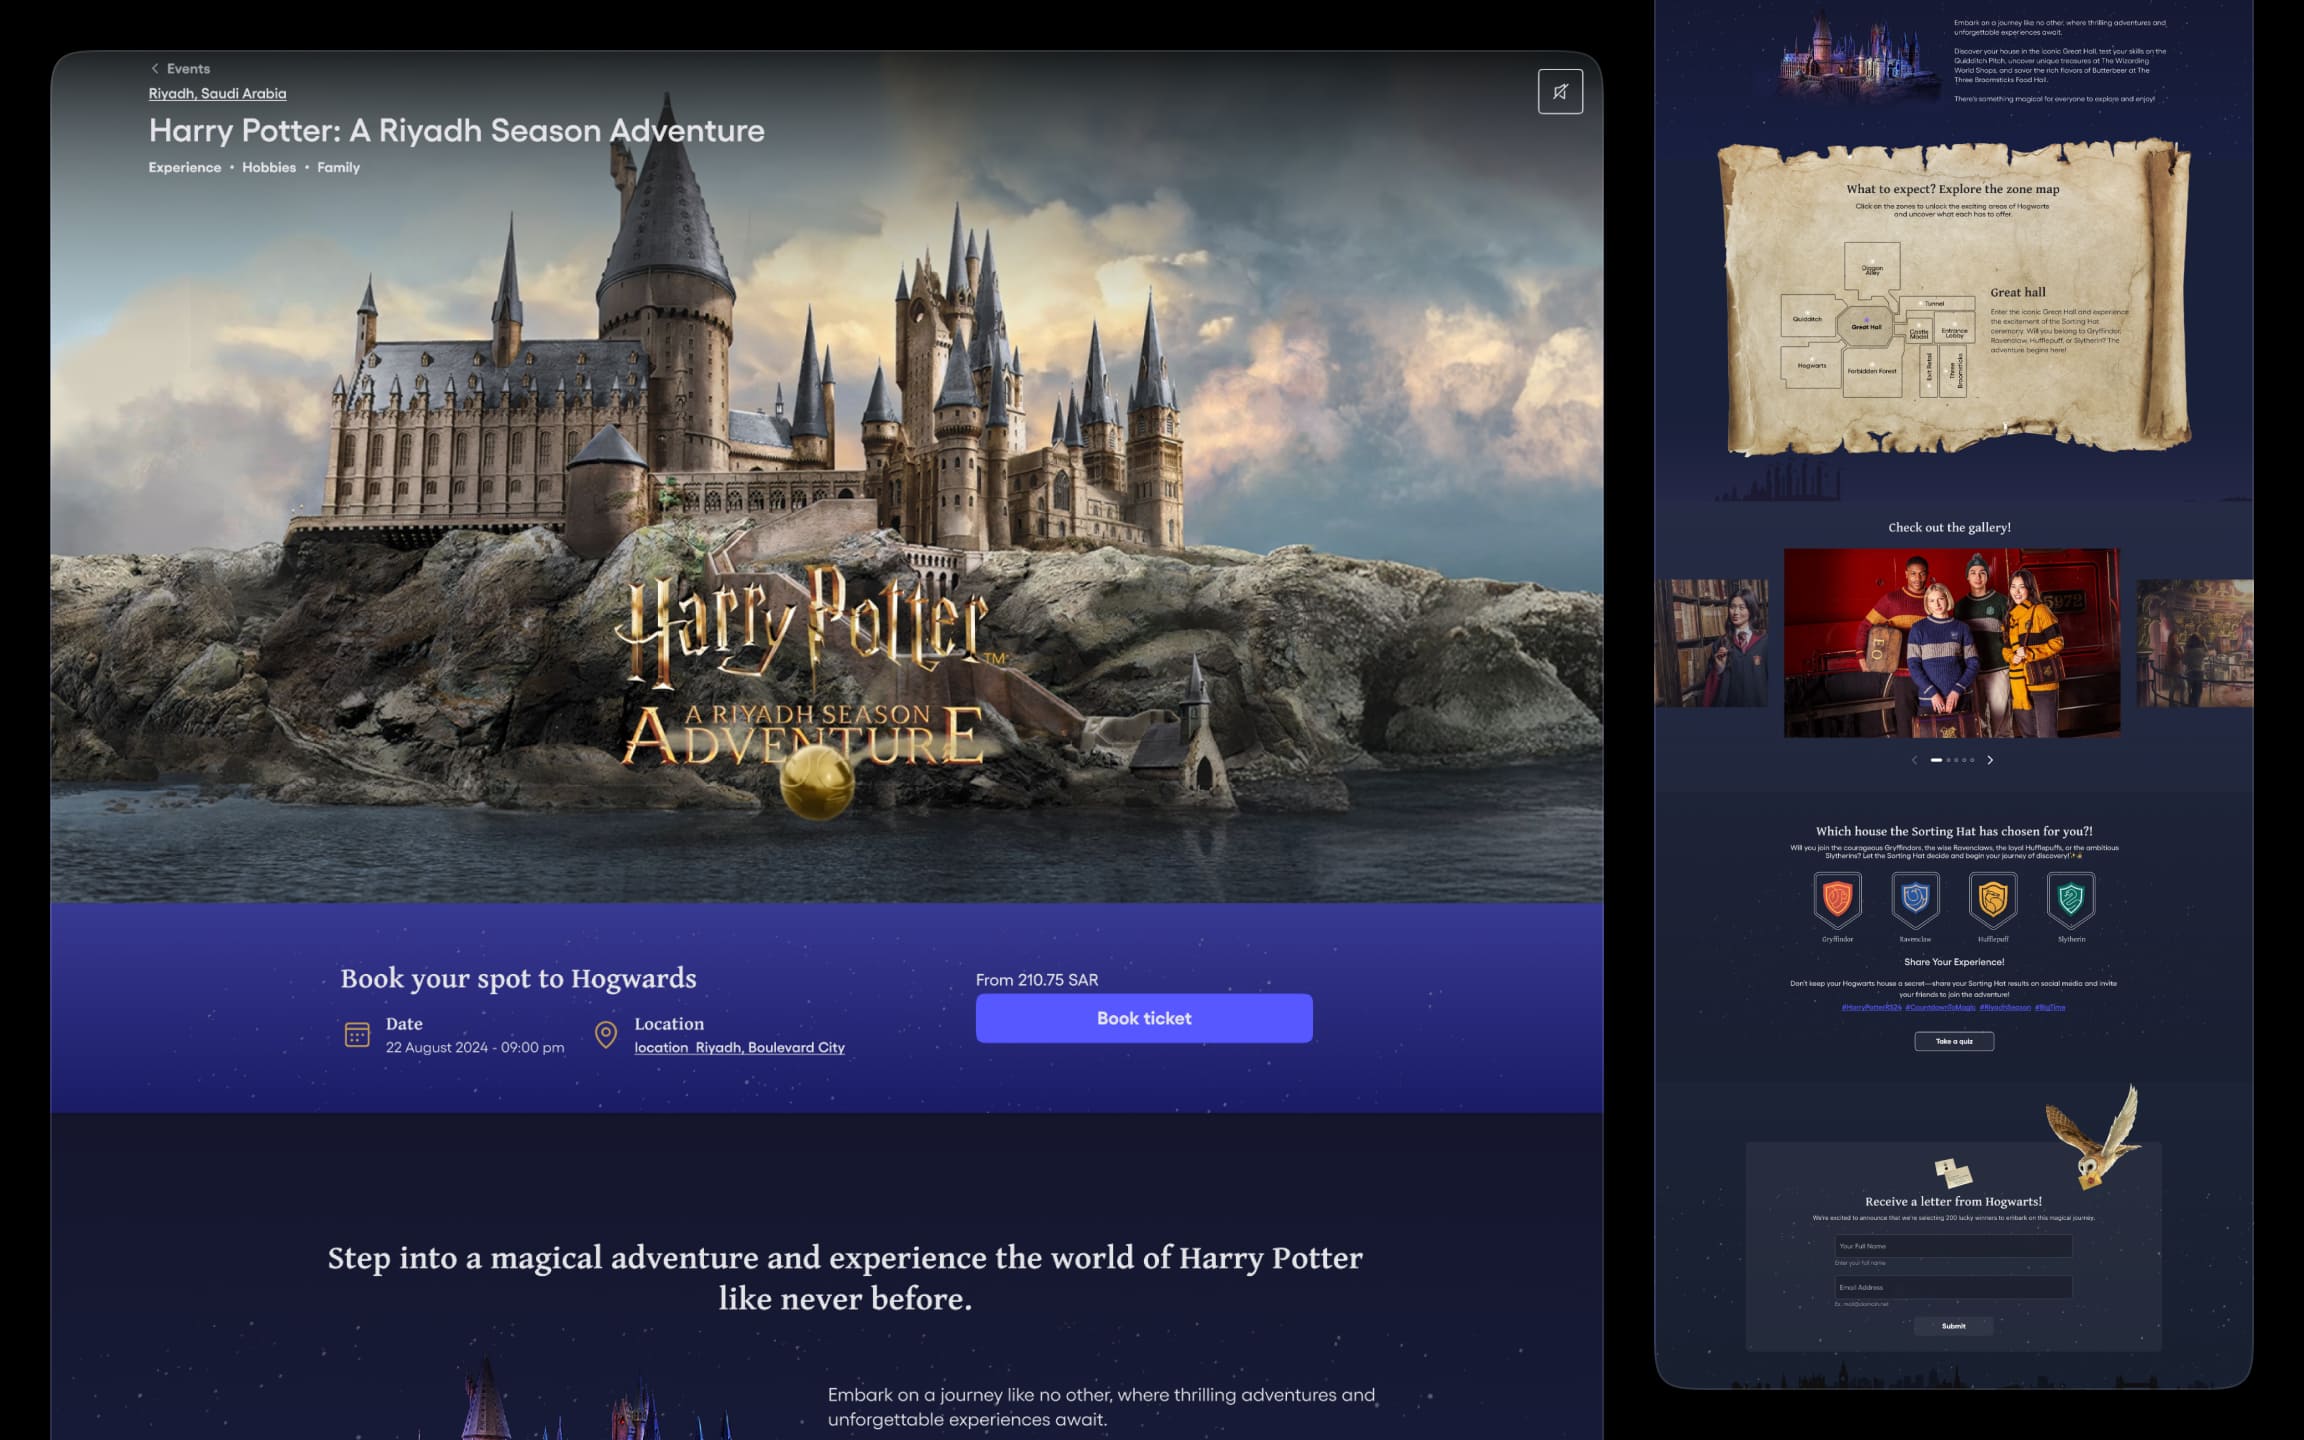Open the Riyadh, Boulevard City location link

738,1047
